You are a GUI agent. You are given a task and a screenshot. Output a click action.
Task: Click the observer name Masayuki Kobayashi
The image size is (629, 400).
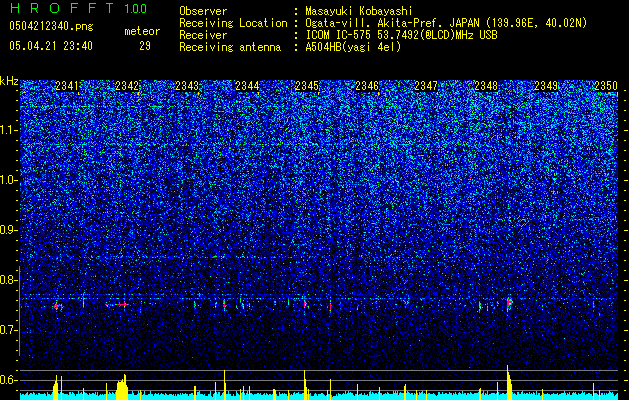(359, 11)
